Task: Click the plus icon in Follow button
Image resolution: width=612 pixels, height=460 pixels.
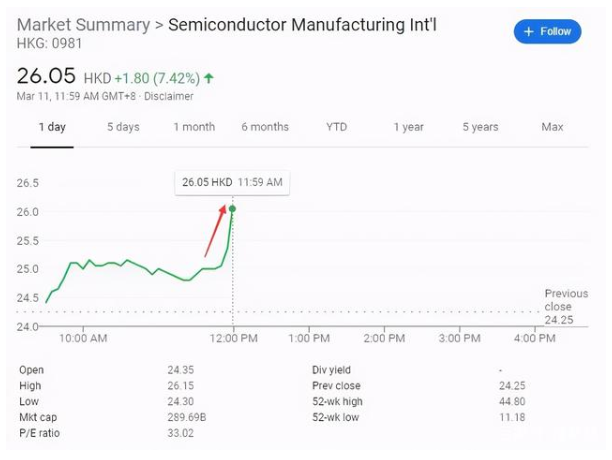Action: click(x=528, y=32)
